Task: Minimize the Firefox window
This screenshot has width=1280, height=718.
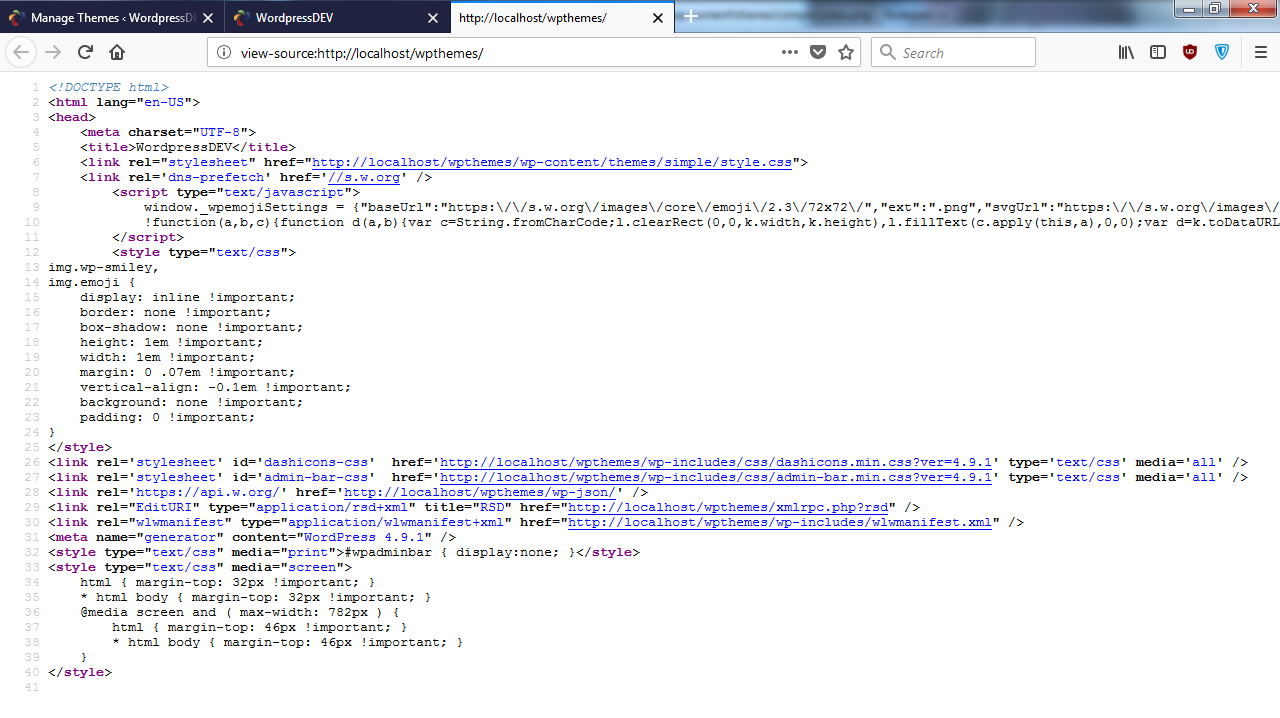Action: click(1189, 8)
